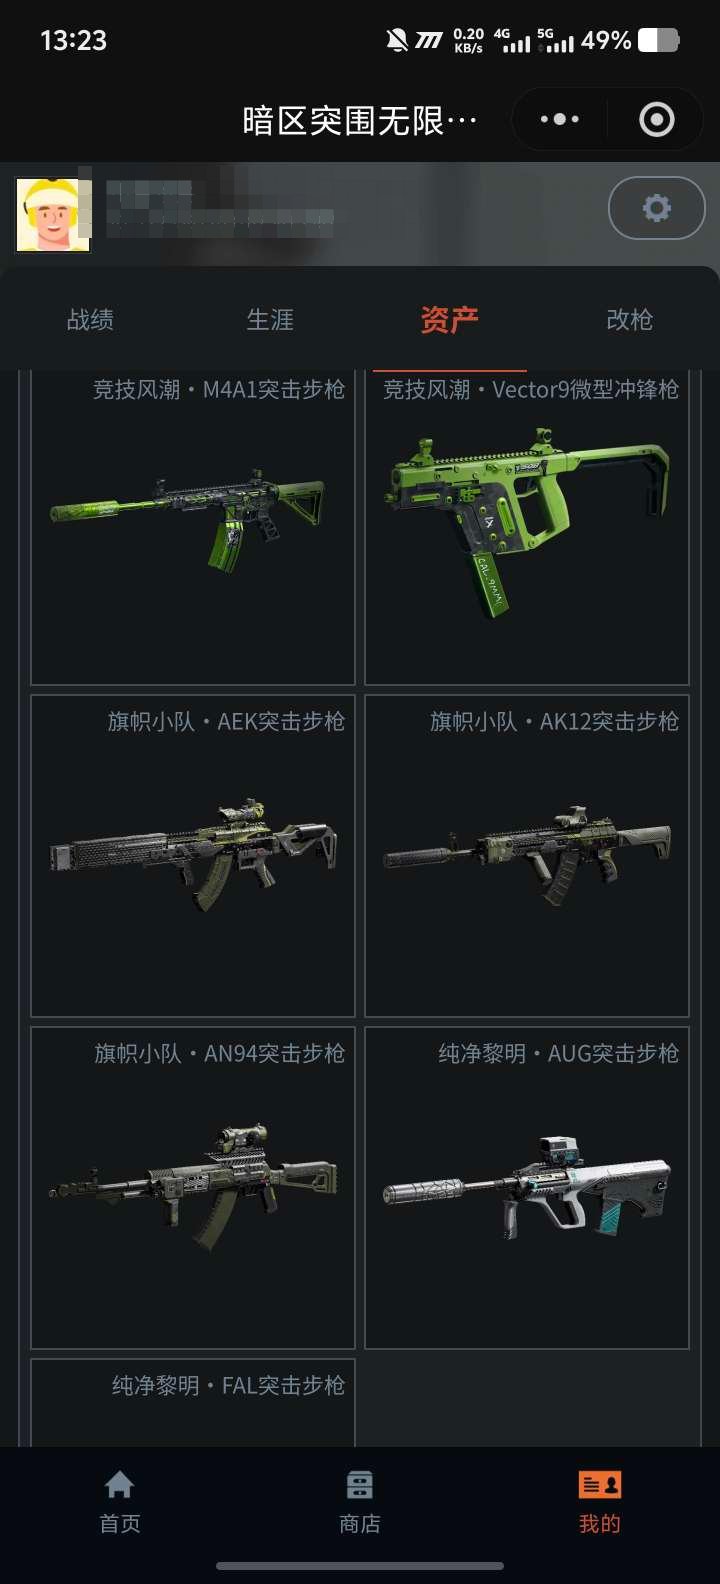Select the 旗帜小队 AK12突击步枪 card
The height and width of the screenshot is (1584, 720).
[527, 856]
